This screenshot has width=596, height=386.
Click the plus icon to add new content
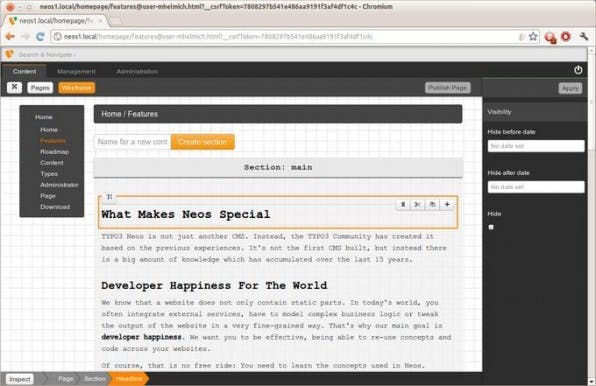[447, 204]
